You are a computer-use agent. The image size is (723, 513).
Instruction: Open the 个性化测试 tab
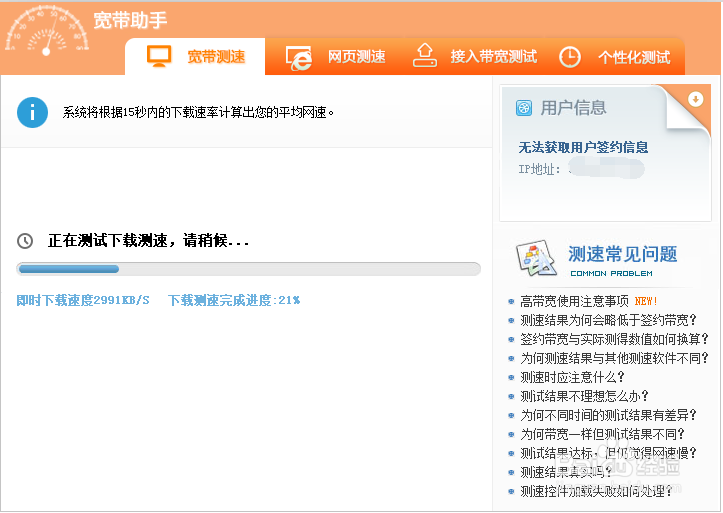[616, 57]
